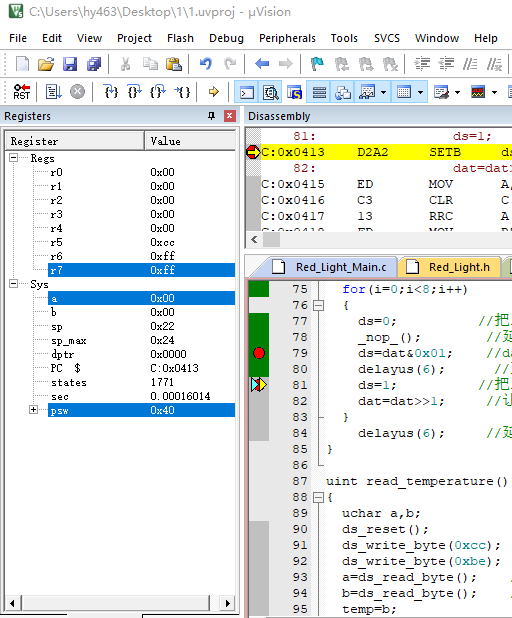The image size is (512, 618).
Task: Insert a bookmark with the flag icon
Action: (x=317, y=63)
